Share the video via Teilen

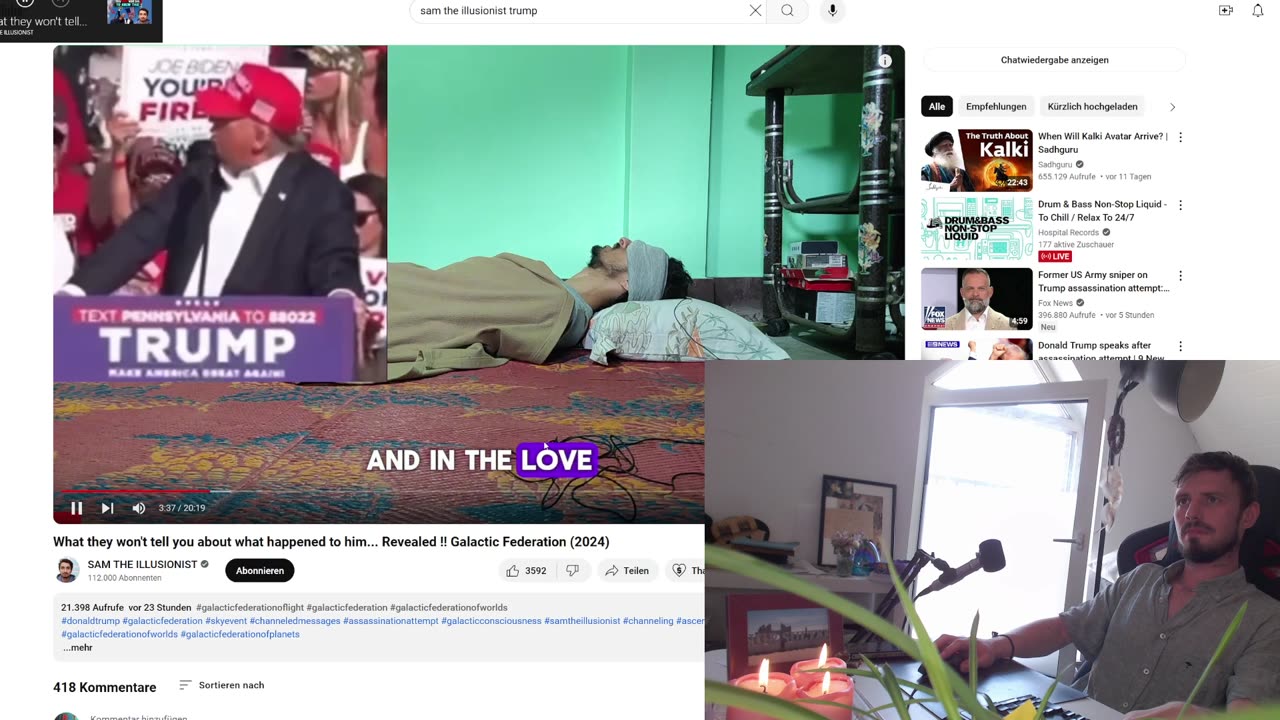(x=627, y=571)
